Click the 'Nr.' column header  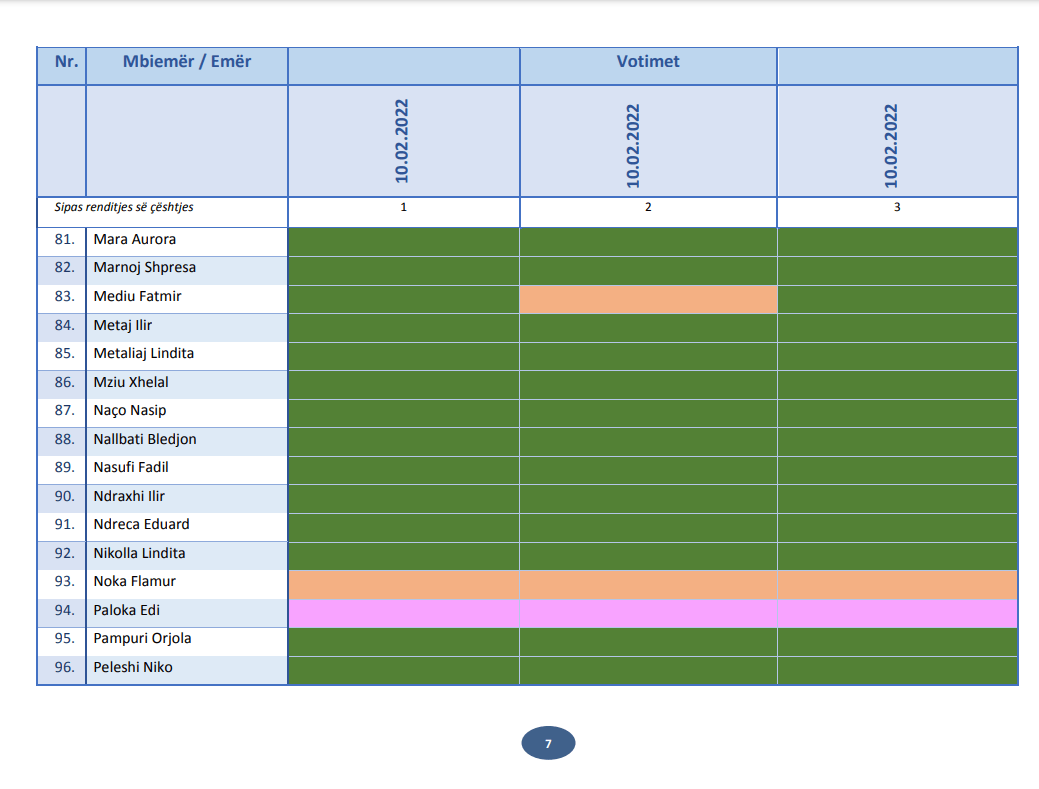(x=67, y=62)
